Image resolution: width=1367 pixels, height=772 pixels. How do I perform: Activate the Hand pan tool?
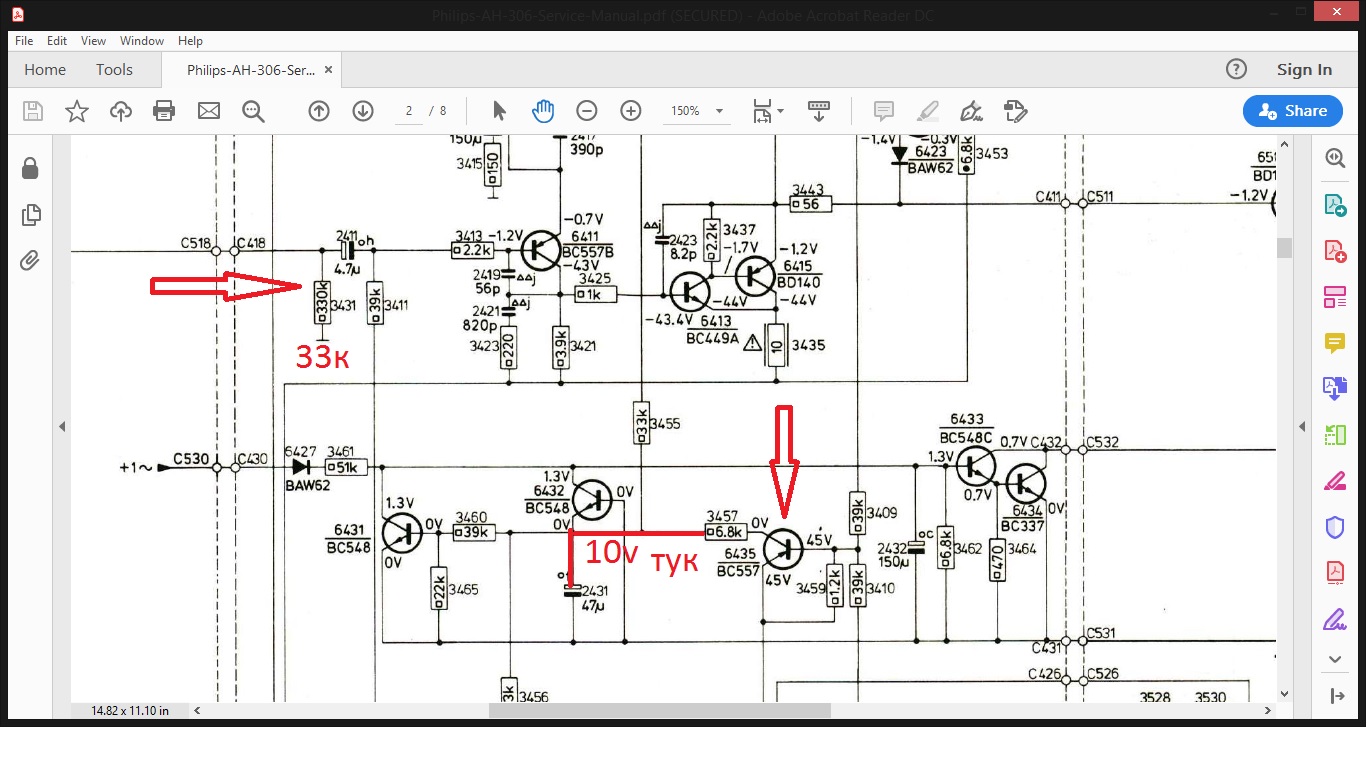coord(543,111)
